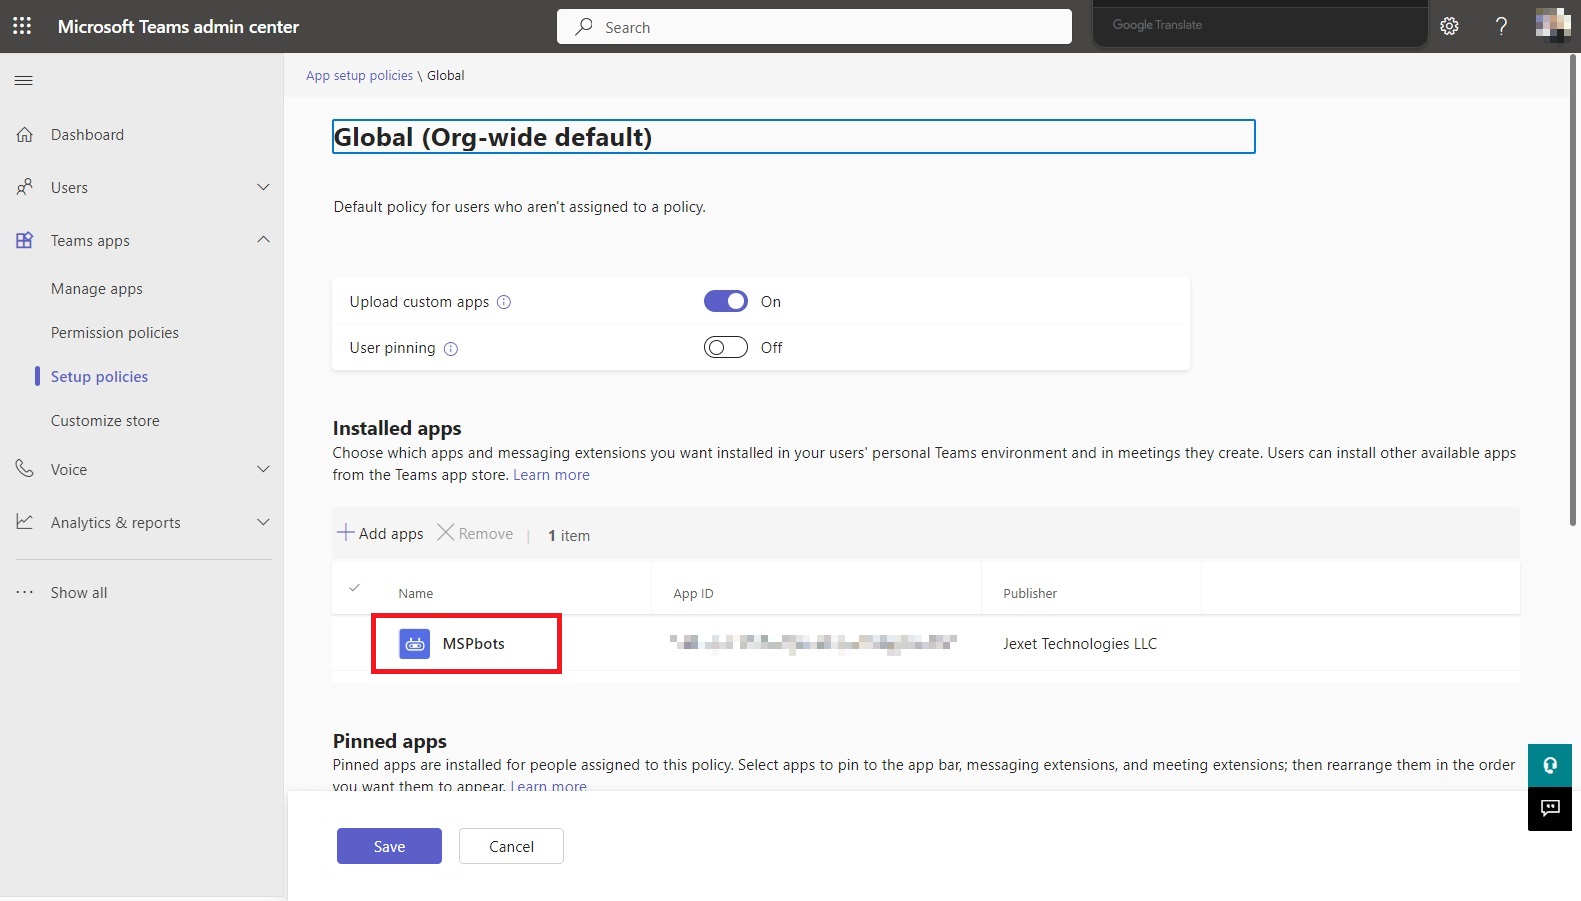The height and width of the screenshot is (901, 1581).
Task: Click App setup policies breadcrumb link
Action: point(359,76)
